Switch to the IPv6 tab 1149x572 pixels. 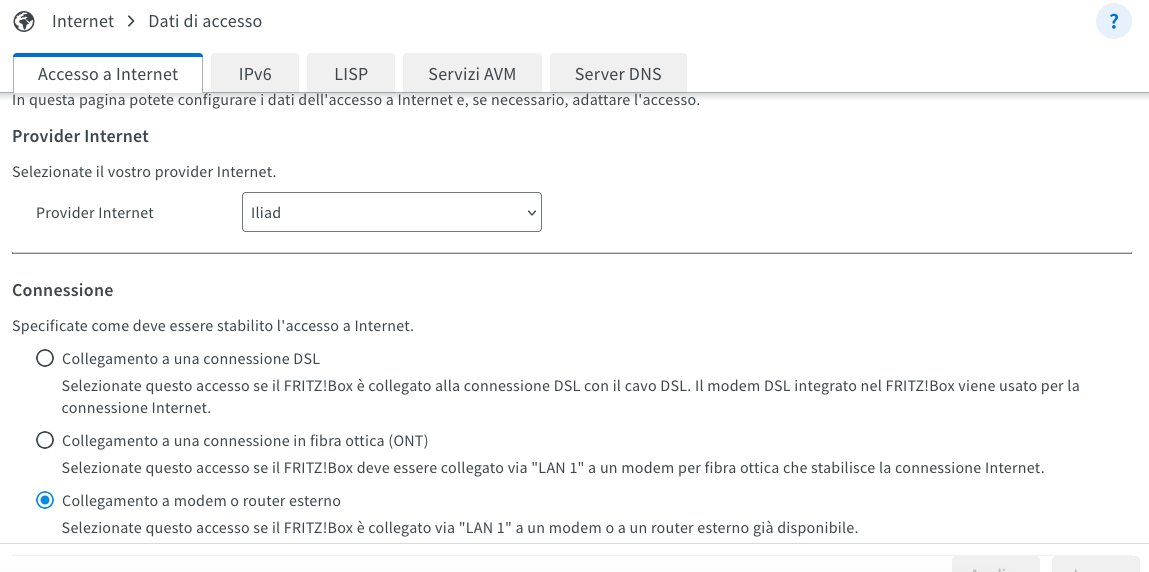(255, 74)
